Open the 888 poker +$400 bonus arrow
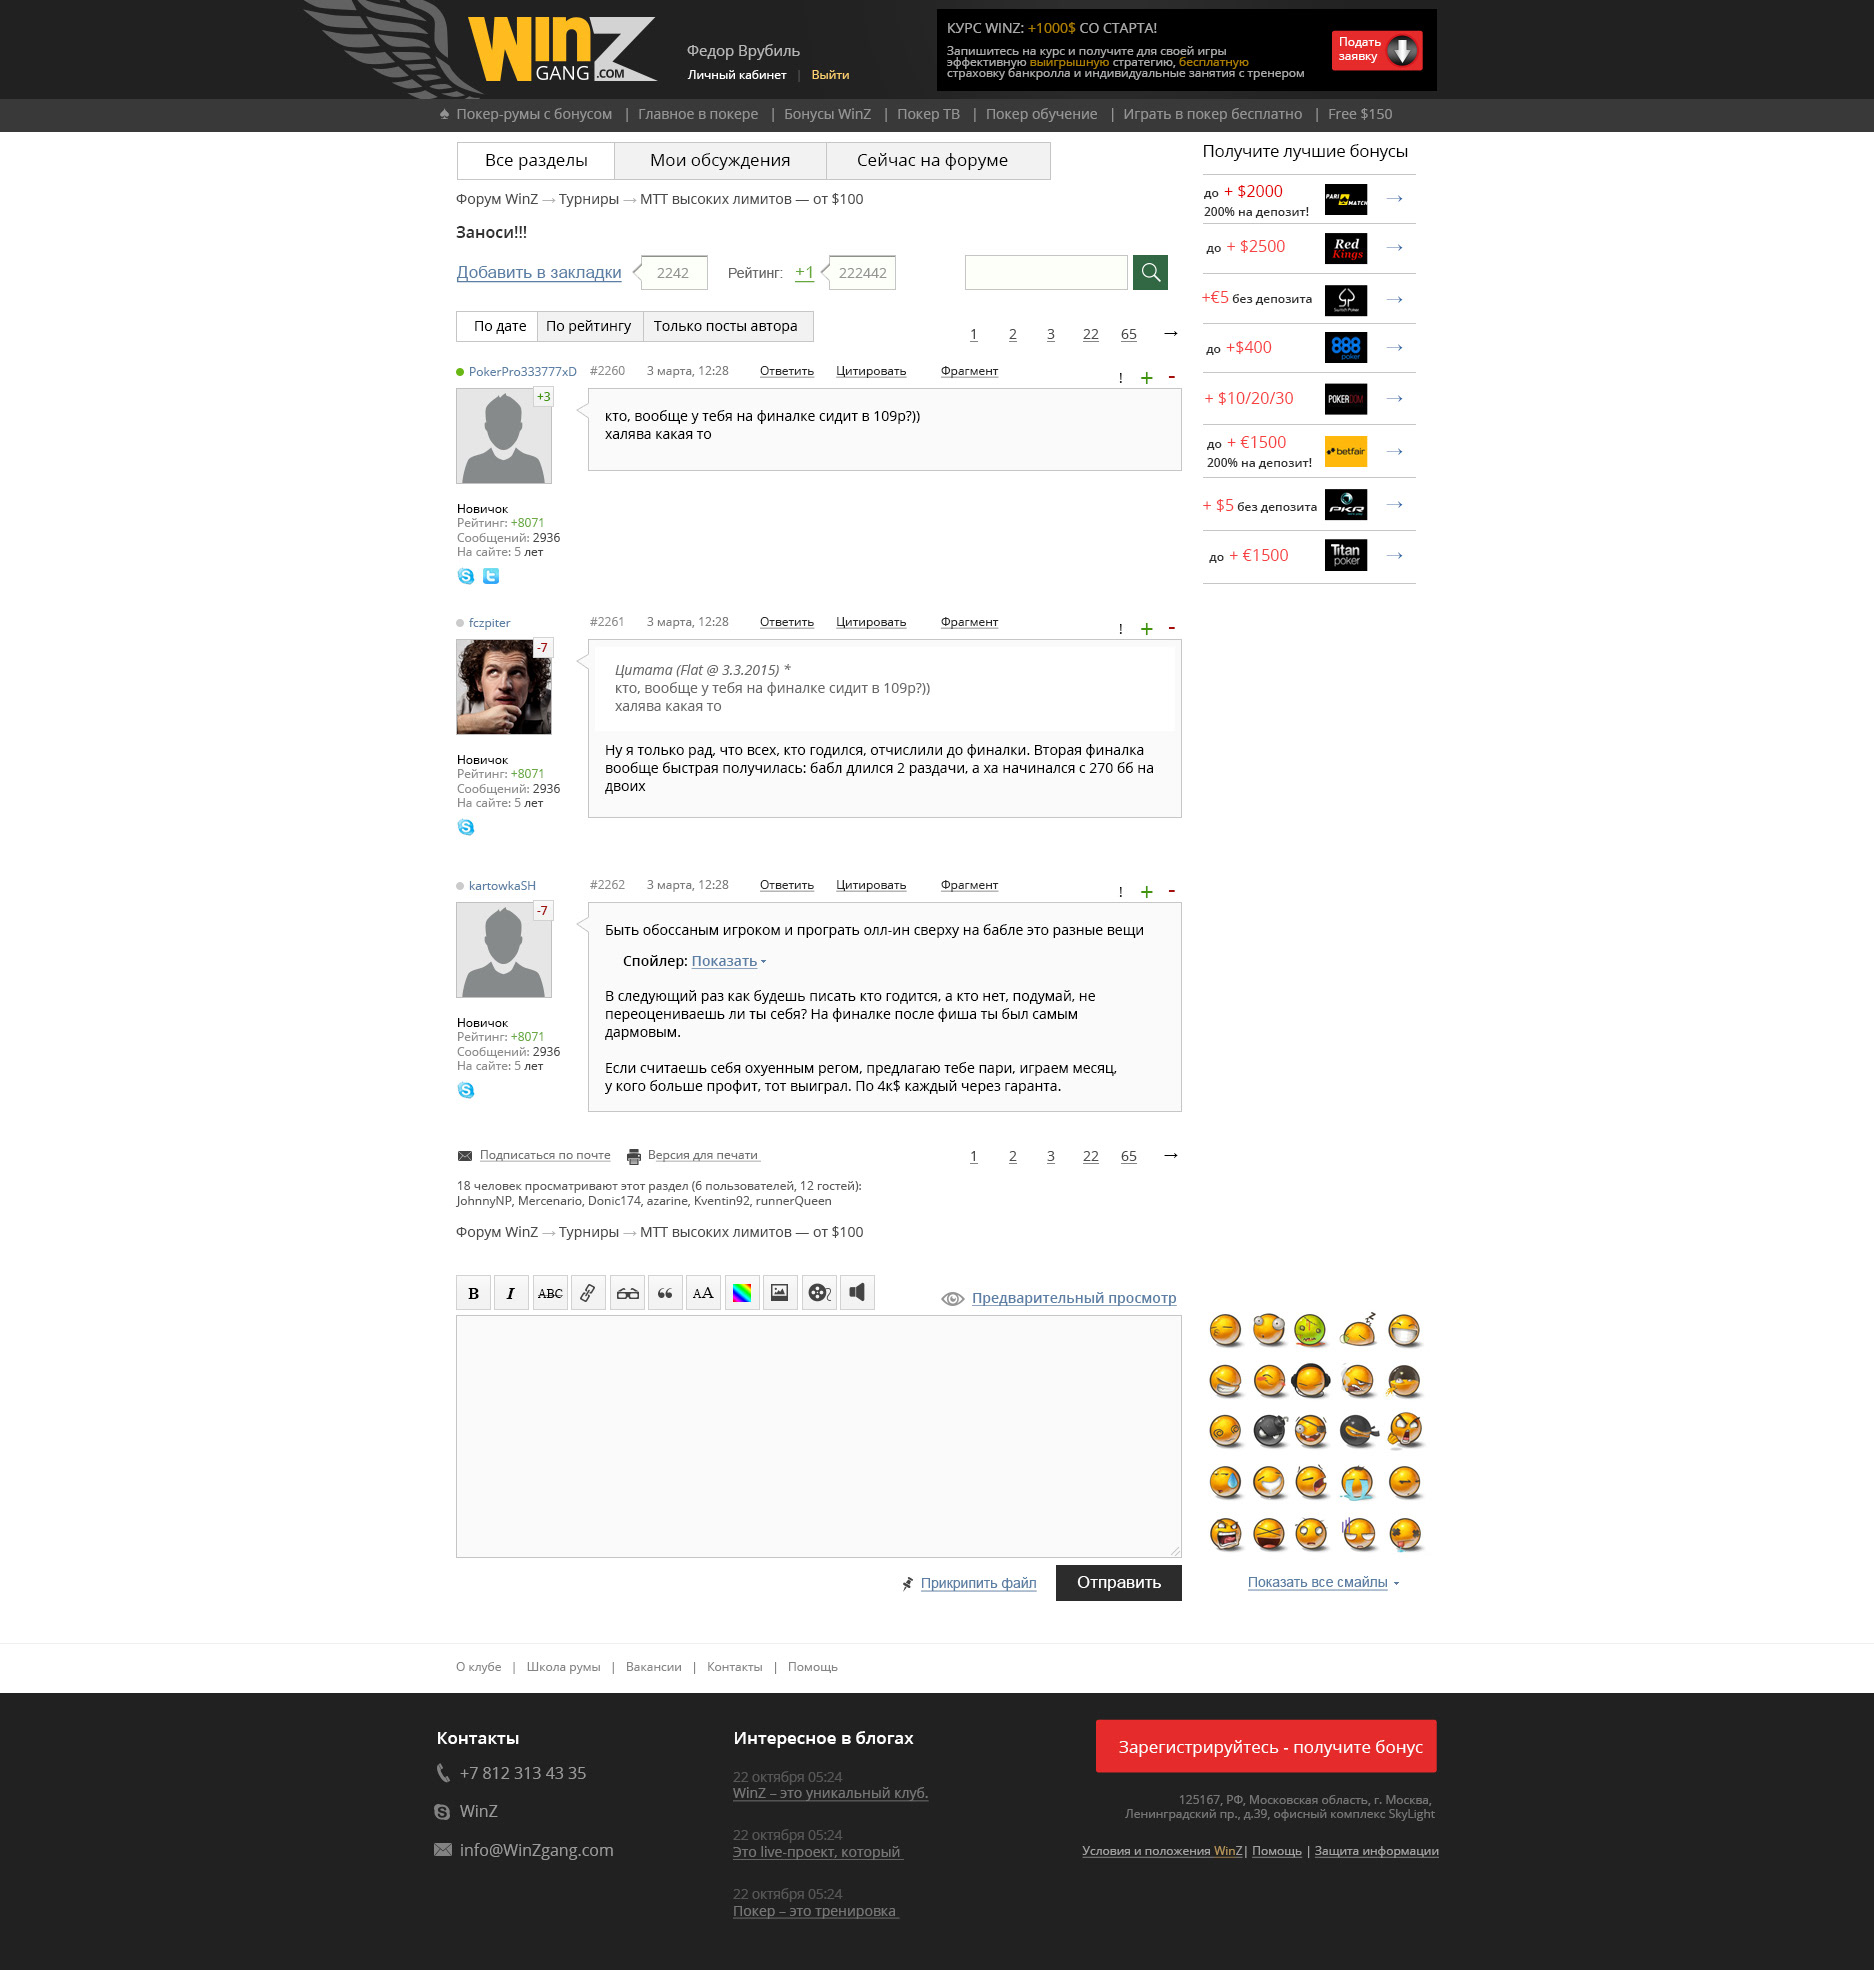 click(x=1395, y=348)
